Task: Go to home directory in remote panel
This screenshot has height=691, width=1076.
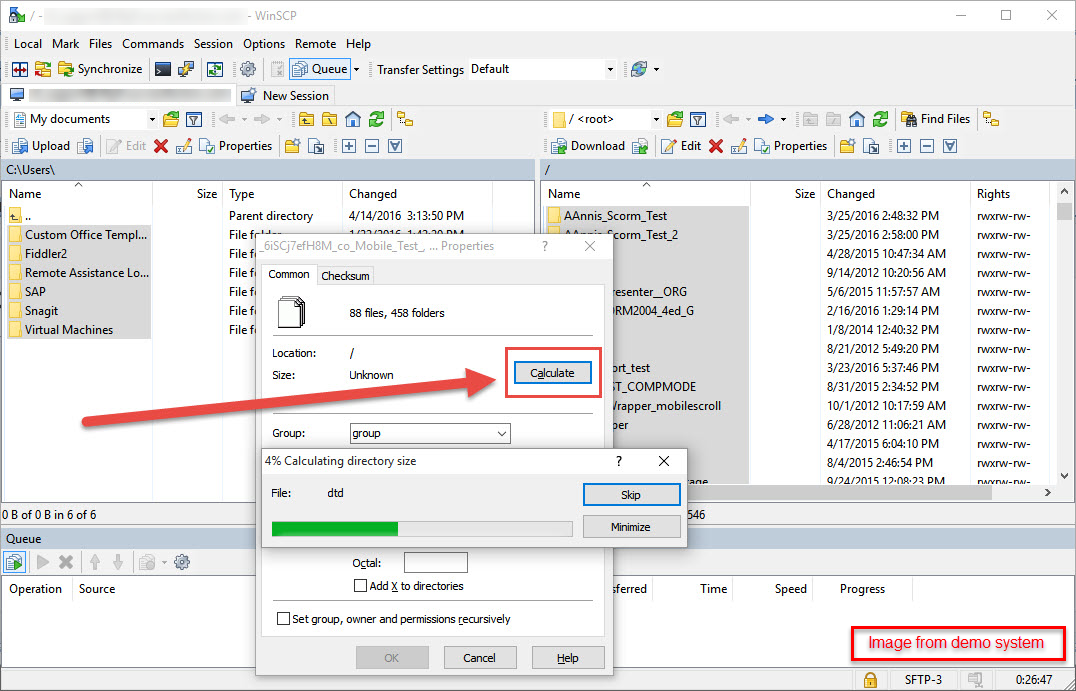Action: coord(856,119)
